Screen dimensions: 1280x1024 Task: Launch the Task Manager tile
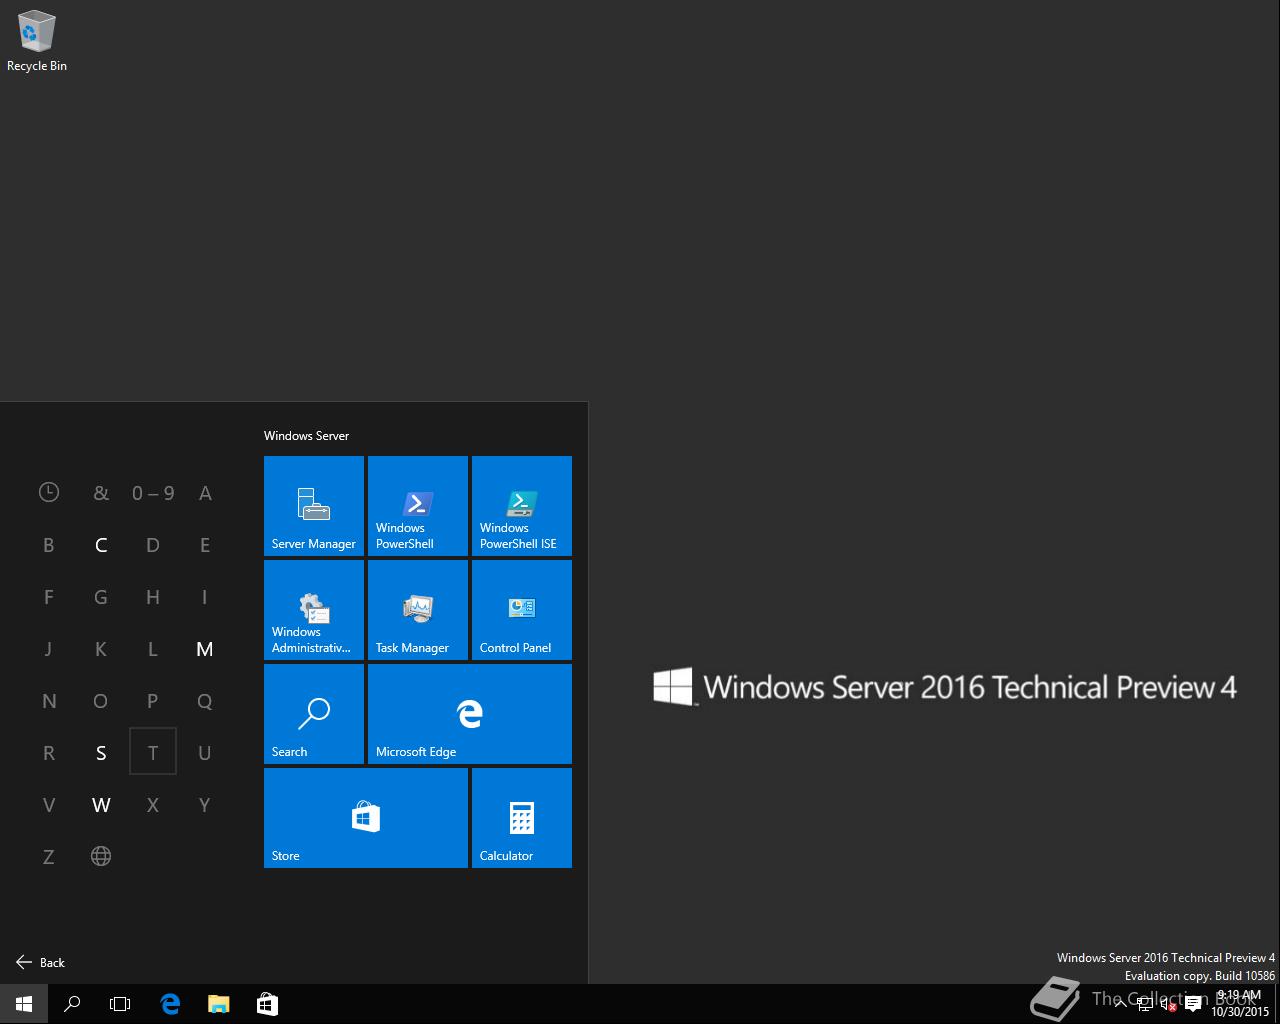[418, 610]
